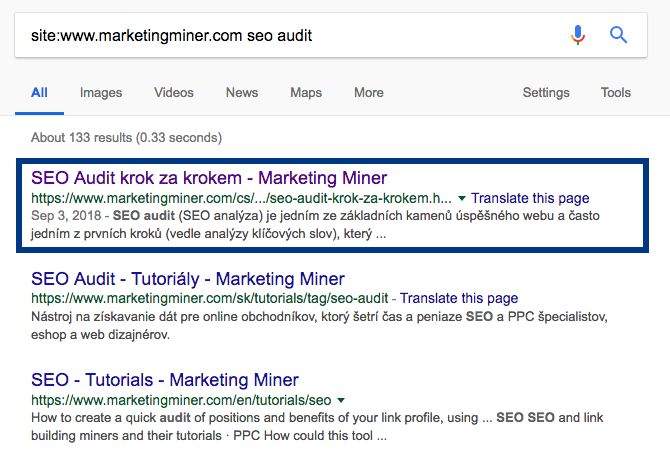The height and width of the screenshot is (462, 670).
Task: Click the en/tutorials/seo green URL text
Action: coord(181,400)
